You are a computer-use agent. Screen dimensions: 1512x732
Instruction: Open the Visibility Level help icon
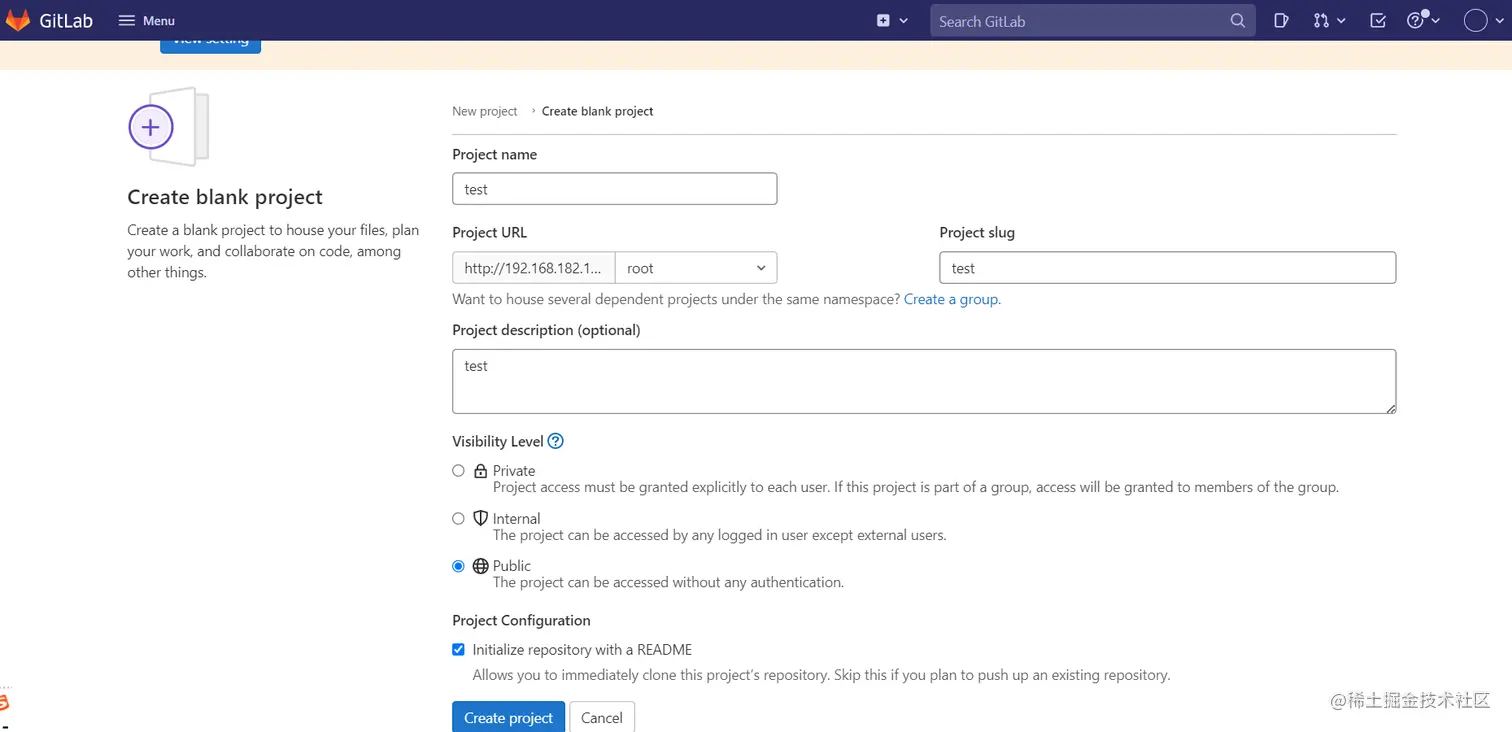(x=556, y=441)
